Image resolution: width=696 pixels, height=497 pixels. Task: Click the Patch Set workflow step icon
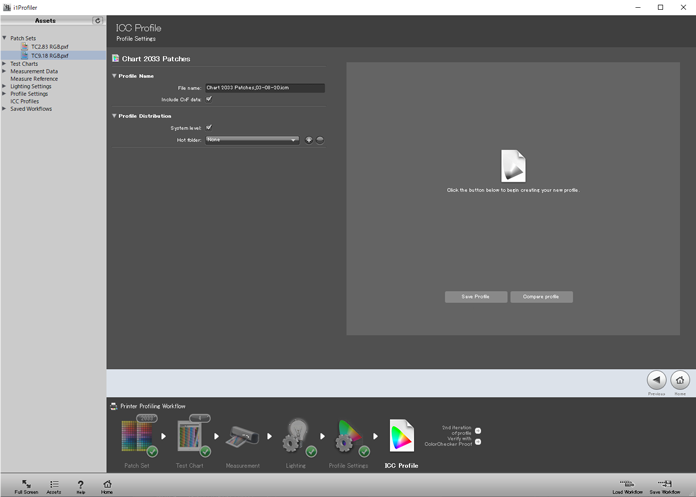coord(137,437)
